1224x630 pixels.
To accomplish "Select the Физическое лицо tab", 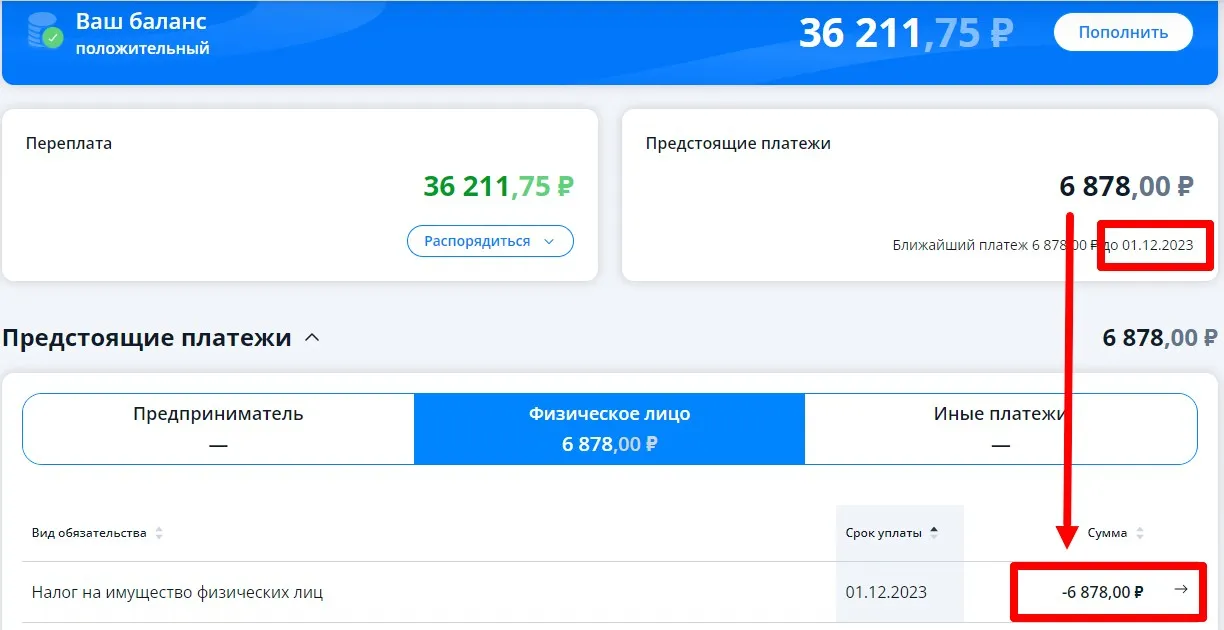I will [609, 428].
